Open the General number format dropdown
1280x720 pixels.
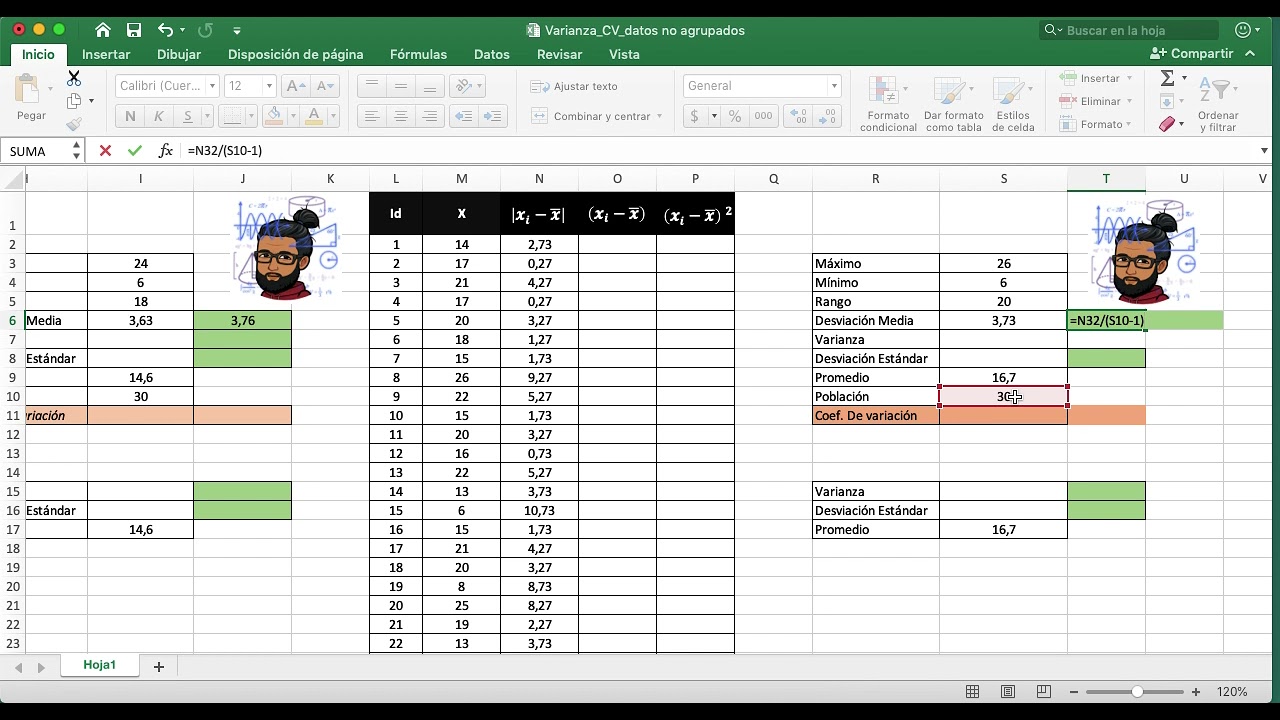(834, 86)
